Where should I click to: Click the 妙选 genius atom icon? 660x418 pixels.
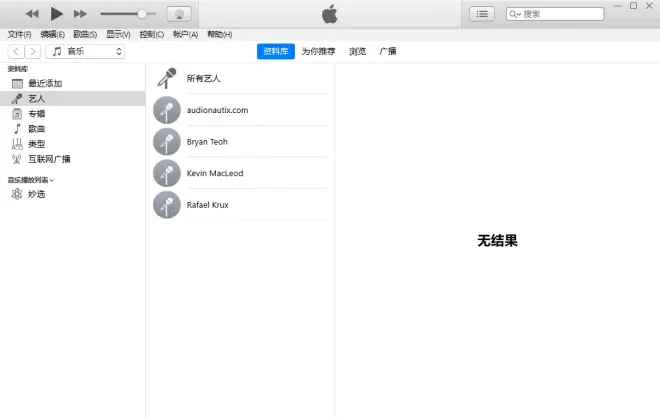click(x=17, y=194)
